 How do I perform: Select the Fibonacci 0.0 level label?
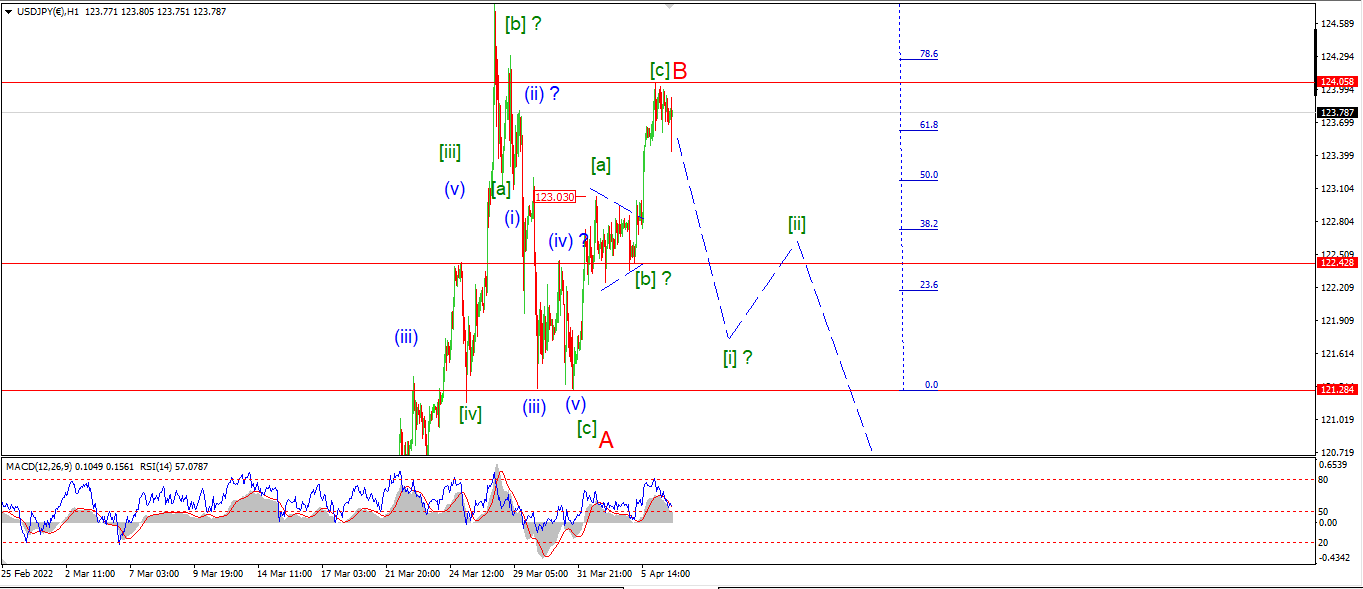click(931, 385)
